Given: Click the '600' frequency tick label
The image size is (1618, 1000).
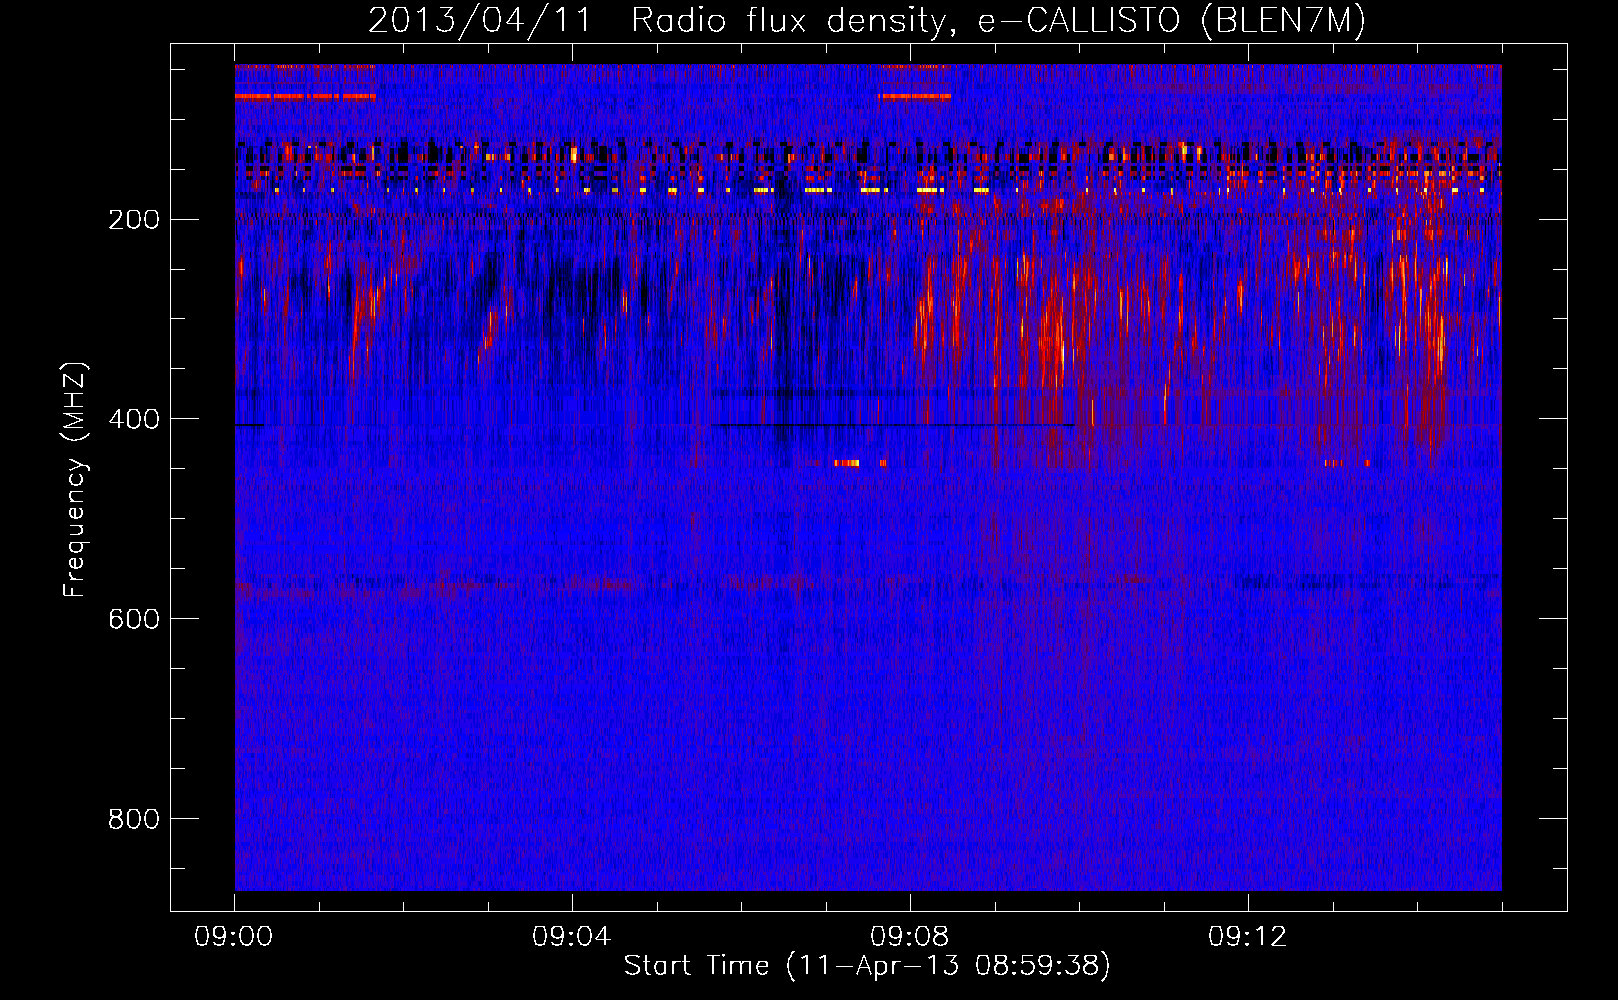Looking at the screenshot, I should (x=134, y=620).
